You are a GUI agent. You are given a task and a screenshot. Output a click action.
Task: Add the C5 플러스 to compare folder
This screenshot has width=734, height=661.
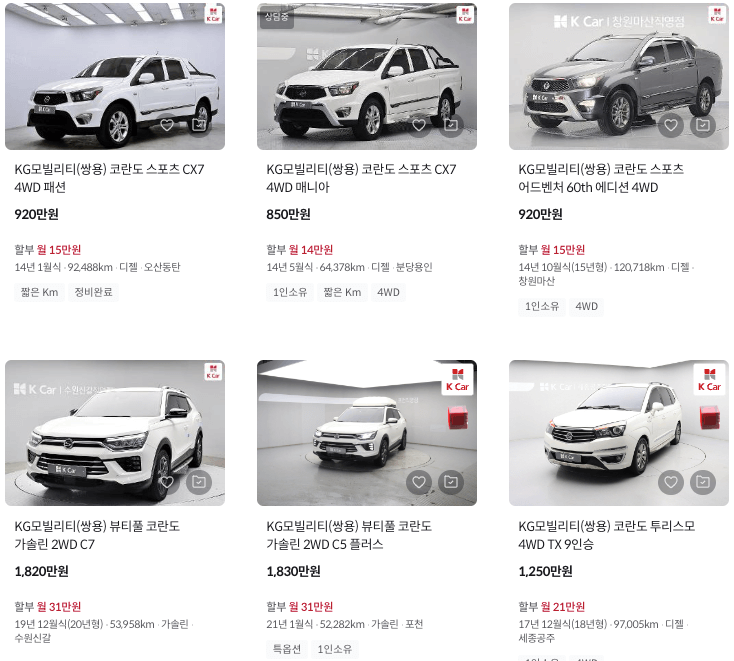[x=451, y=482]
